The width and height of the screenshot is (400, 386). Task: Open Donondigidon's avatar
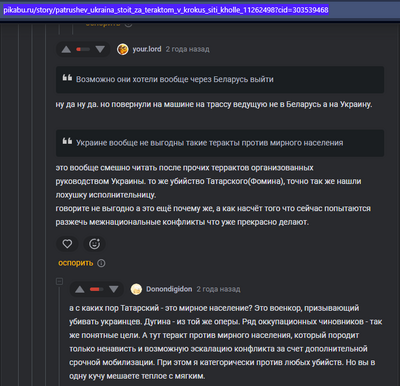point(136,289)
